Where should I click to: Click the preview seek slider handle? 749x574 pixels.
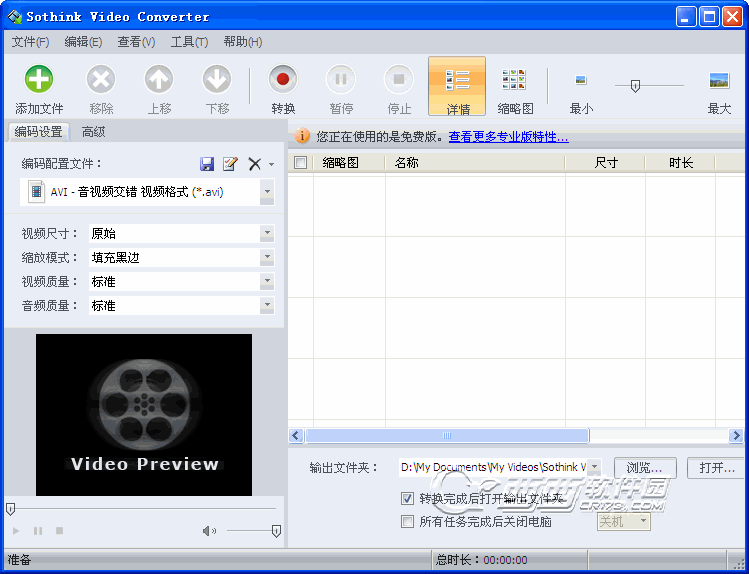10,509
